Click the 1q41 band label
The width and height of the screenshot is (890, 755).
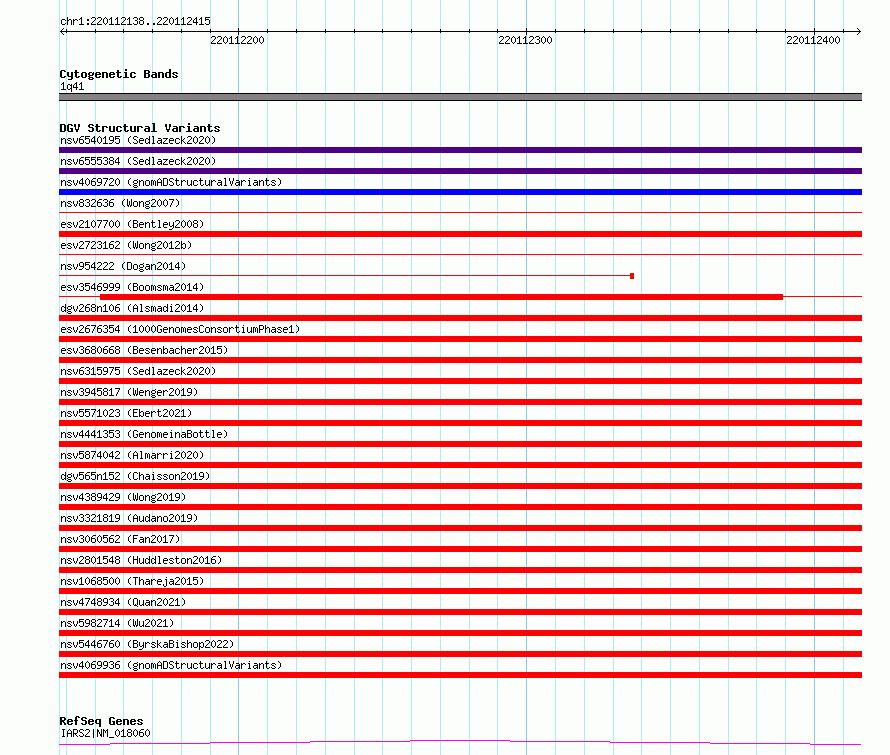72,86
